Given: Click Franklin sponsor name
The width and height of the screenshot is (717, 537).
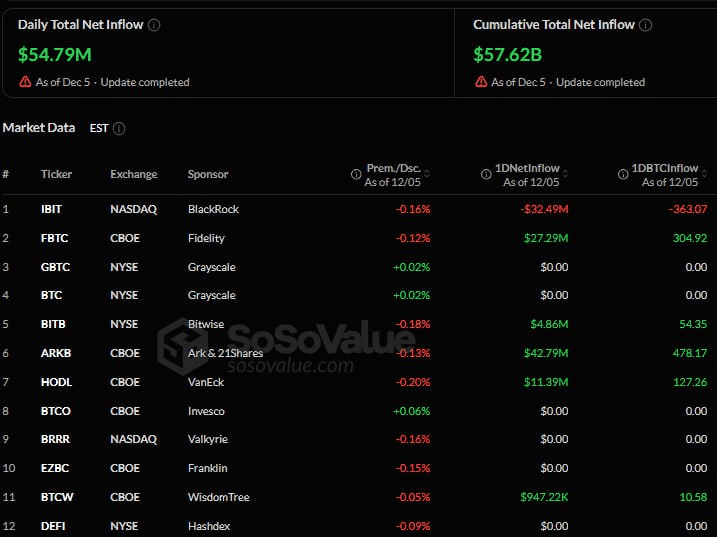Looking at the screenshot, I should 208,468.
